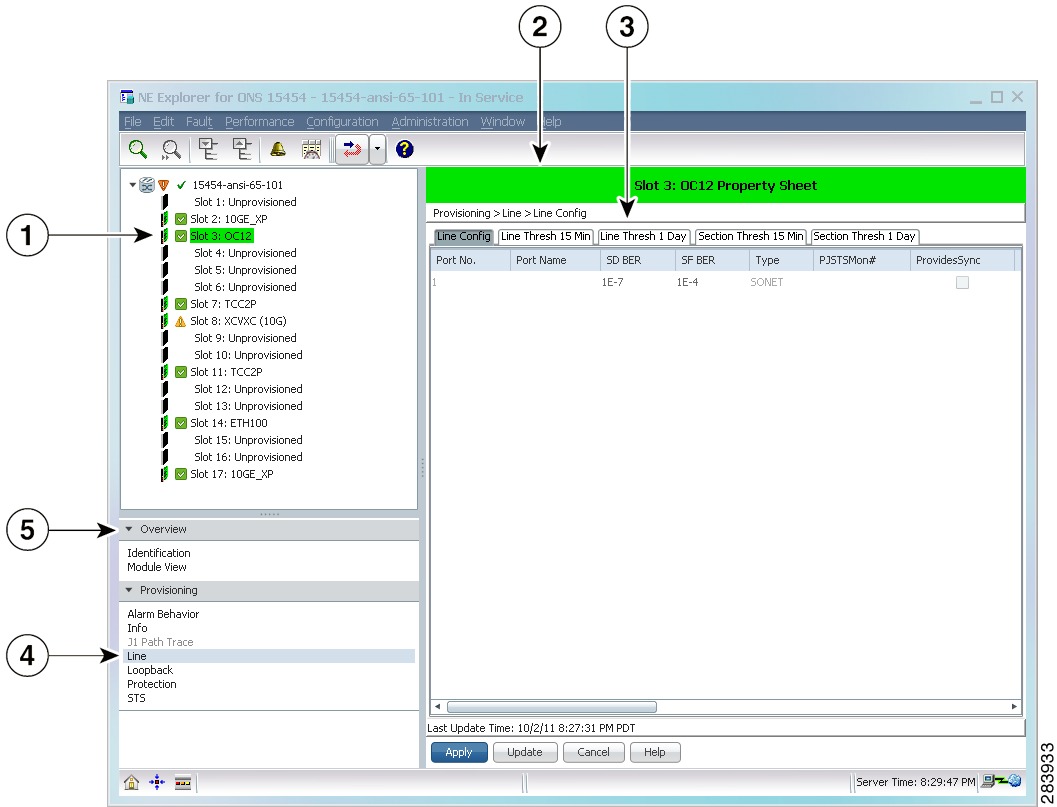Click the SONET type cell
This screenshot has height=807, width=1057.
pos(766,282)
